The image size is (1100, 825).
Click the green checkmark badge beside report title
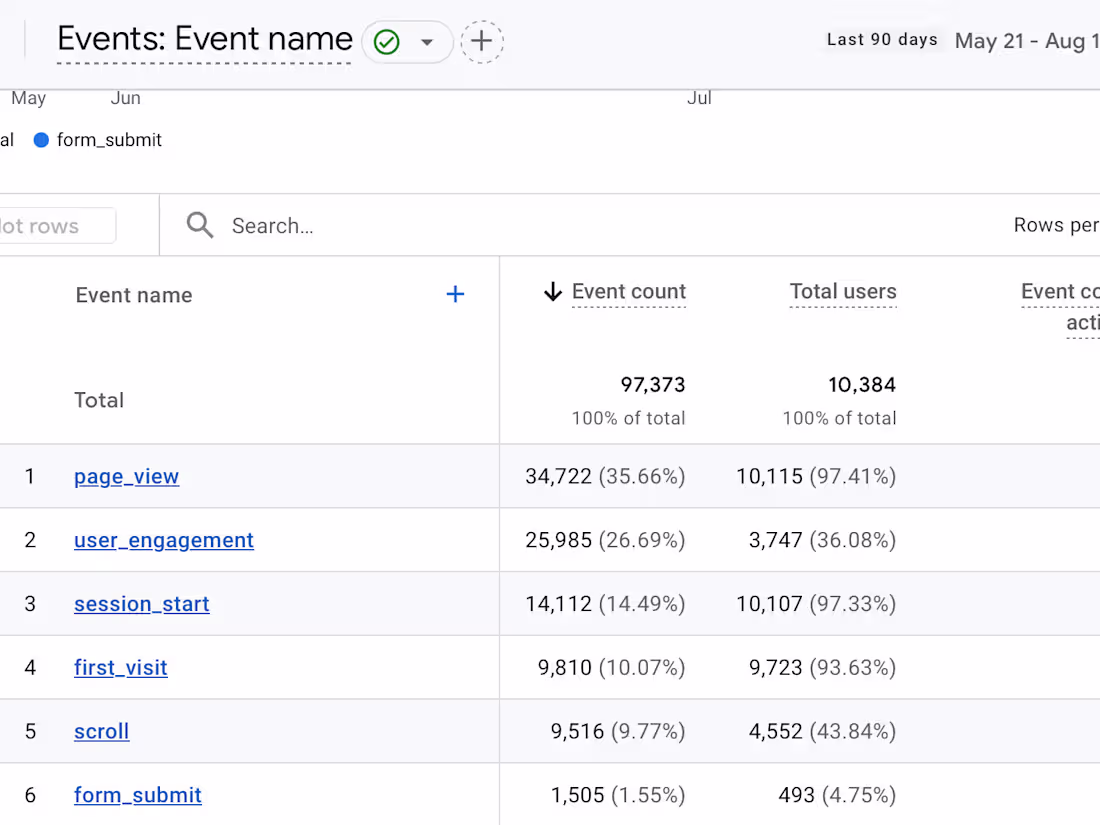[385, 42]
